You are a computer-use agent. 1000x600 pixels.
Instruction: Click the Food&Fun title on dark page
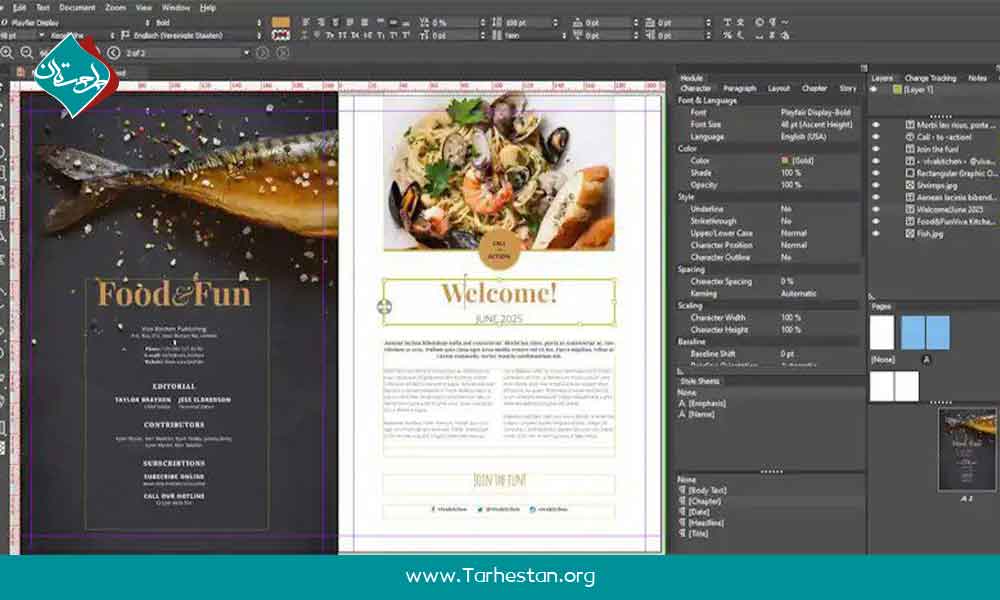pyautogui.click(x=173, y=294)
